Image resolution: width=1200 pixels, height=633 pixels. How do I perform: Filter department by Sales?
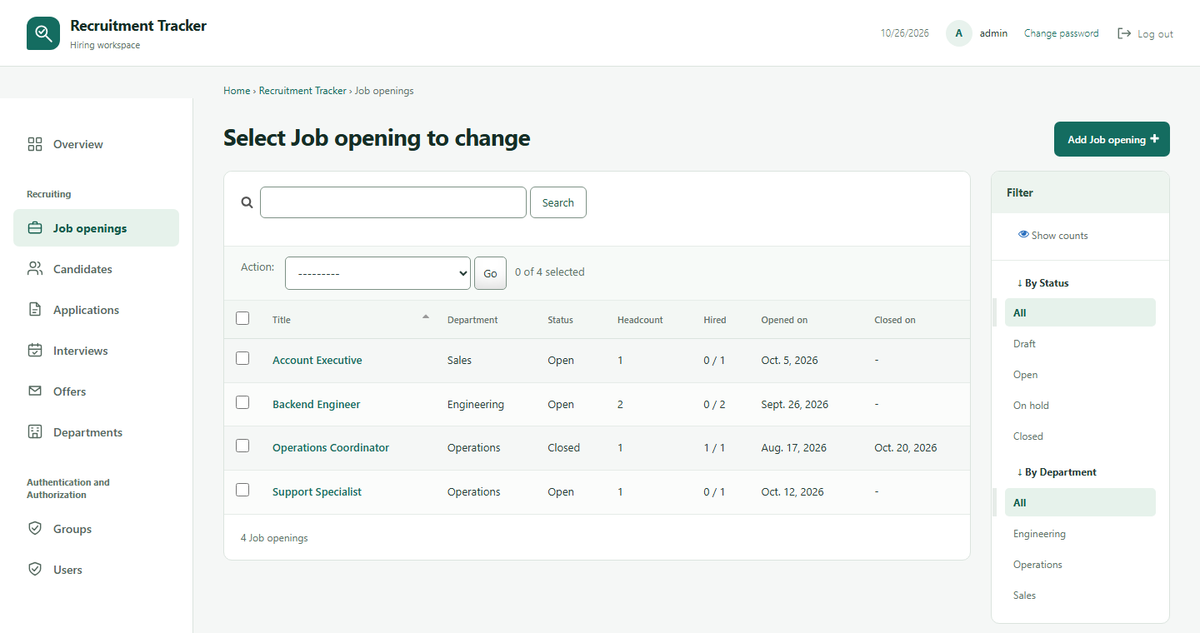1080,595
